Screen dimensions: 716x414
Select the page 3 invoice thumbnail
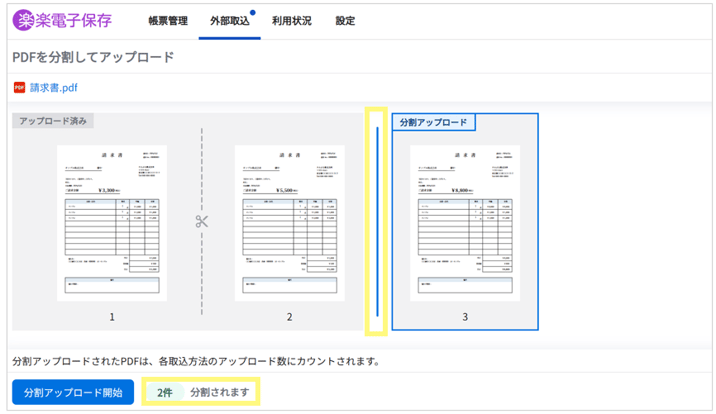pyautogui.click(x=464, y=222)
